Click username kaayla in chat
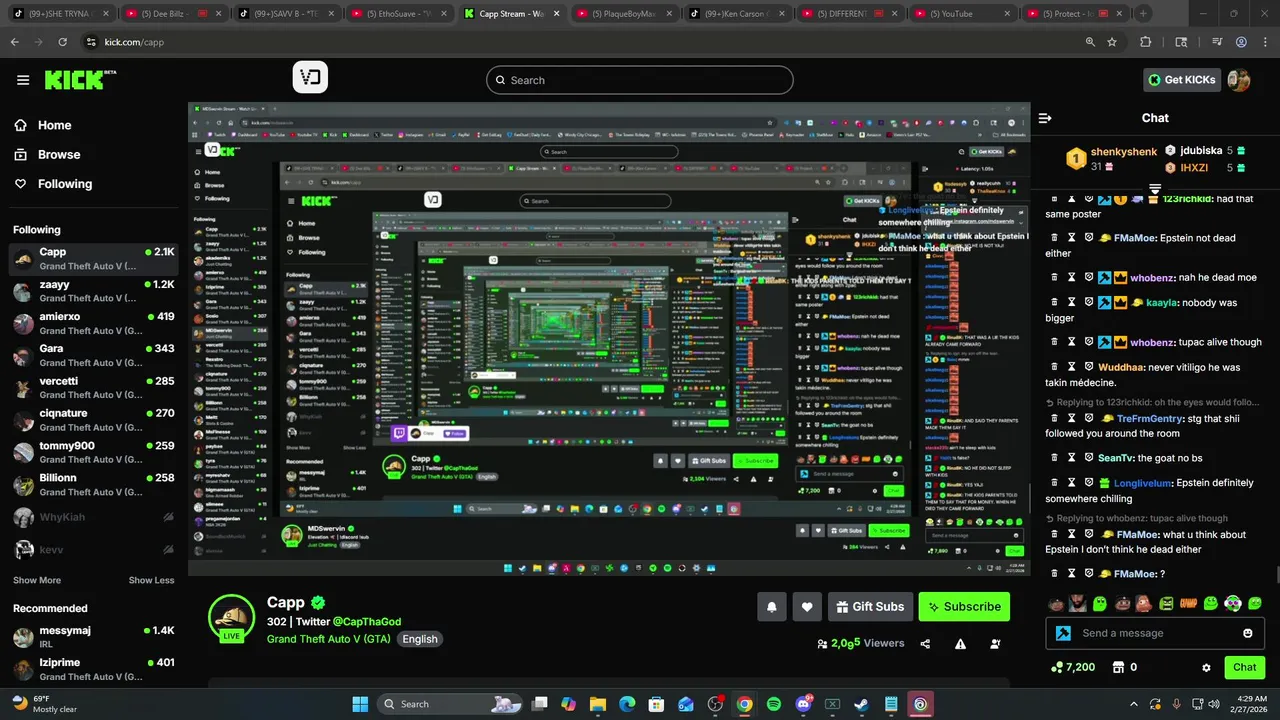The height and width of the screenshot is (720, 1280). pyautogui.click(x=1161, y=302)
